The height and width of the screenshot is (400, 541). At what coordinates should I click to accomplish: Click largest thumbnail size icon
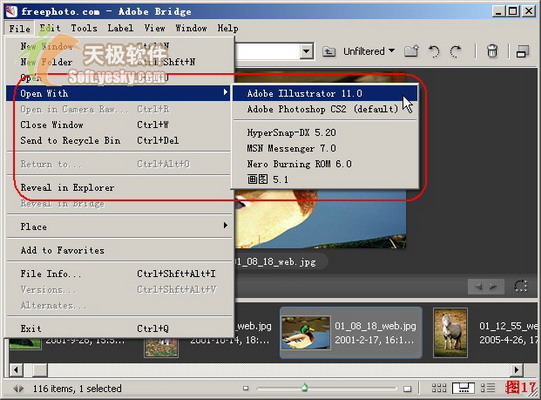(407, 389)
